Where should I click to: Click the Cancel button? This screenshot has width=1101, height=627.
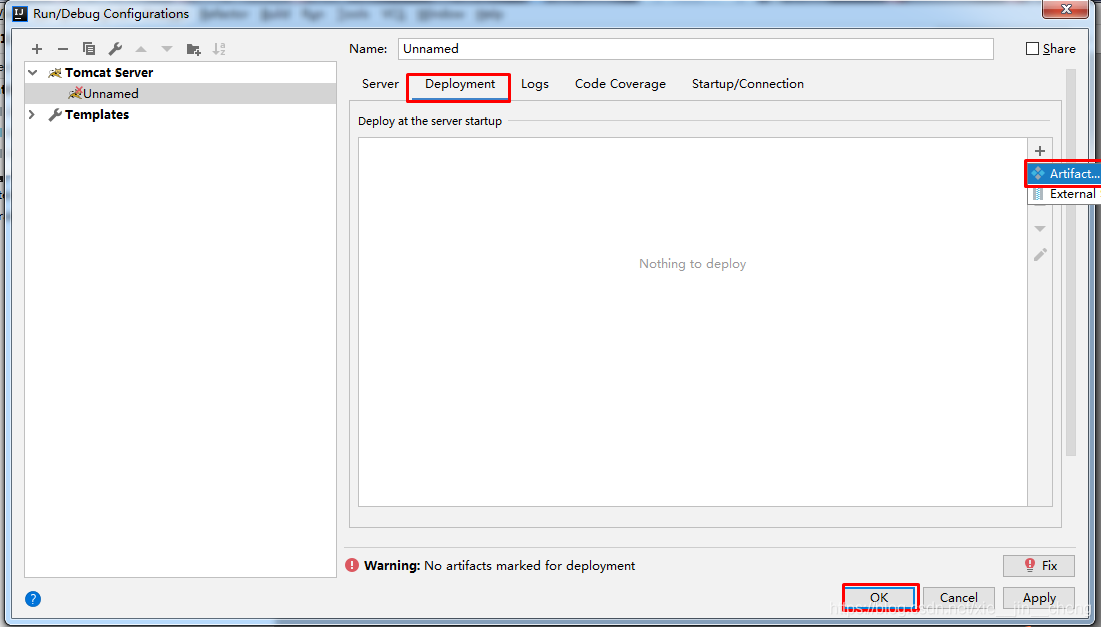(958, 598)
